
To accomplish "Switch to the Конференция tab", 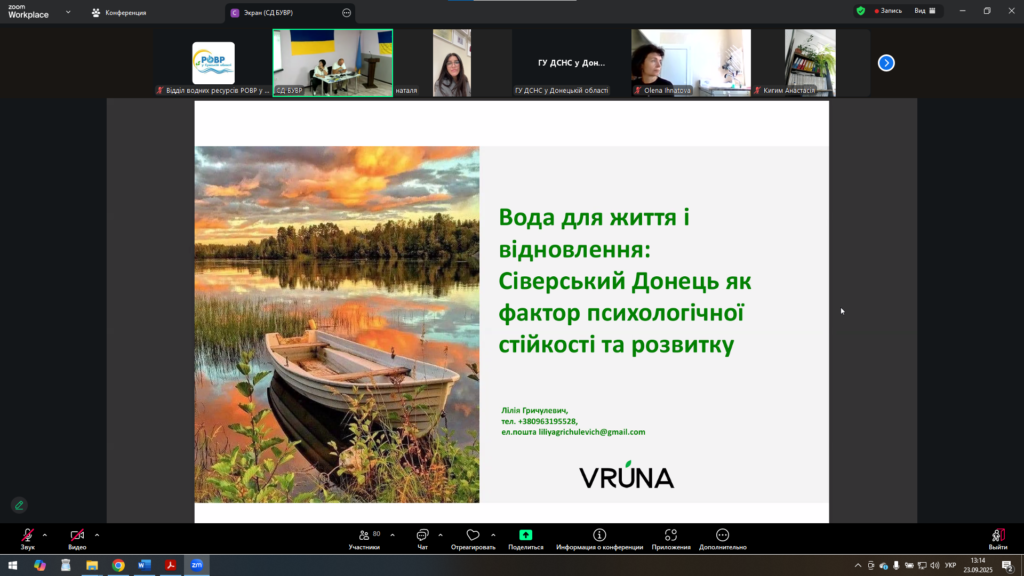I will [x=119, y=13].
